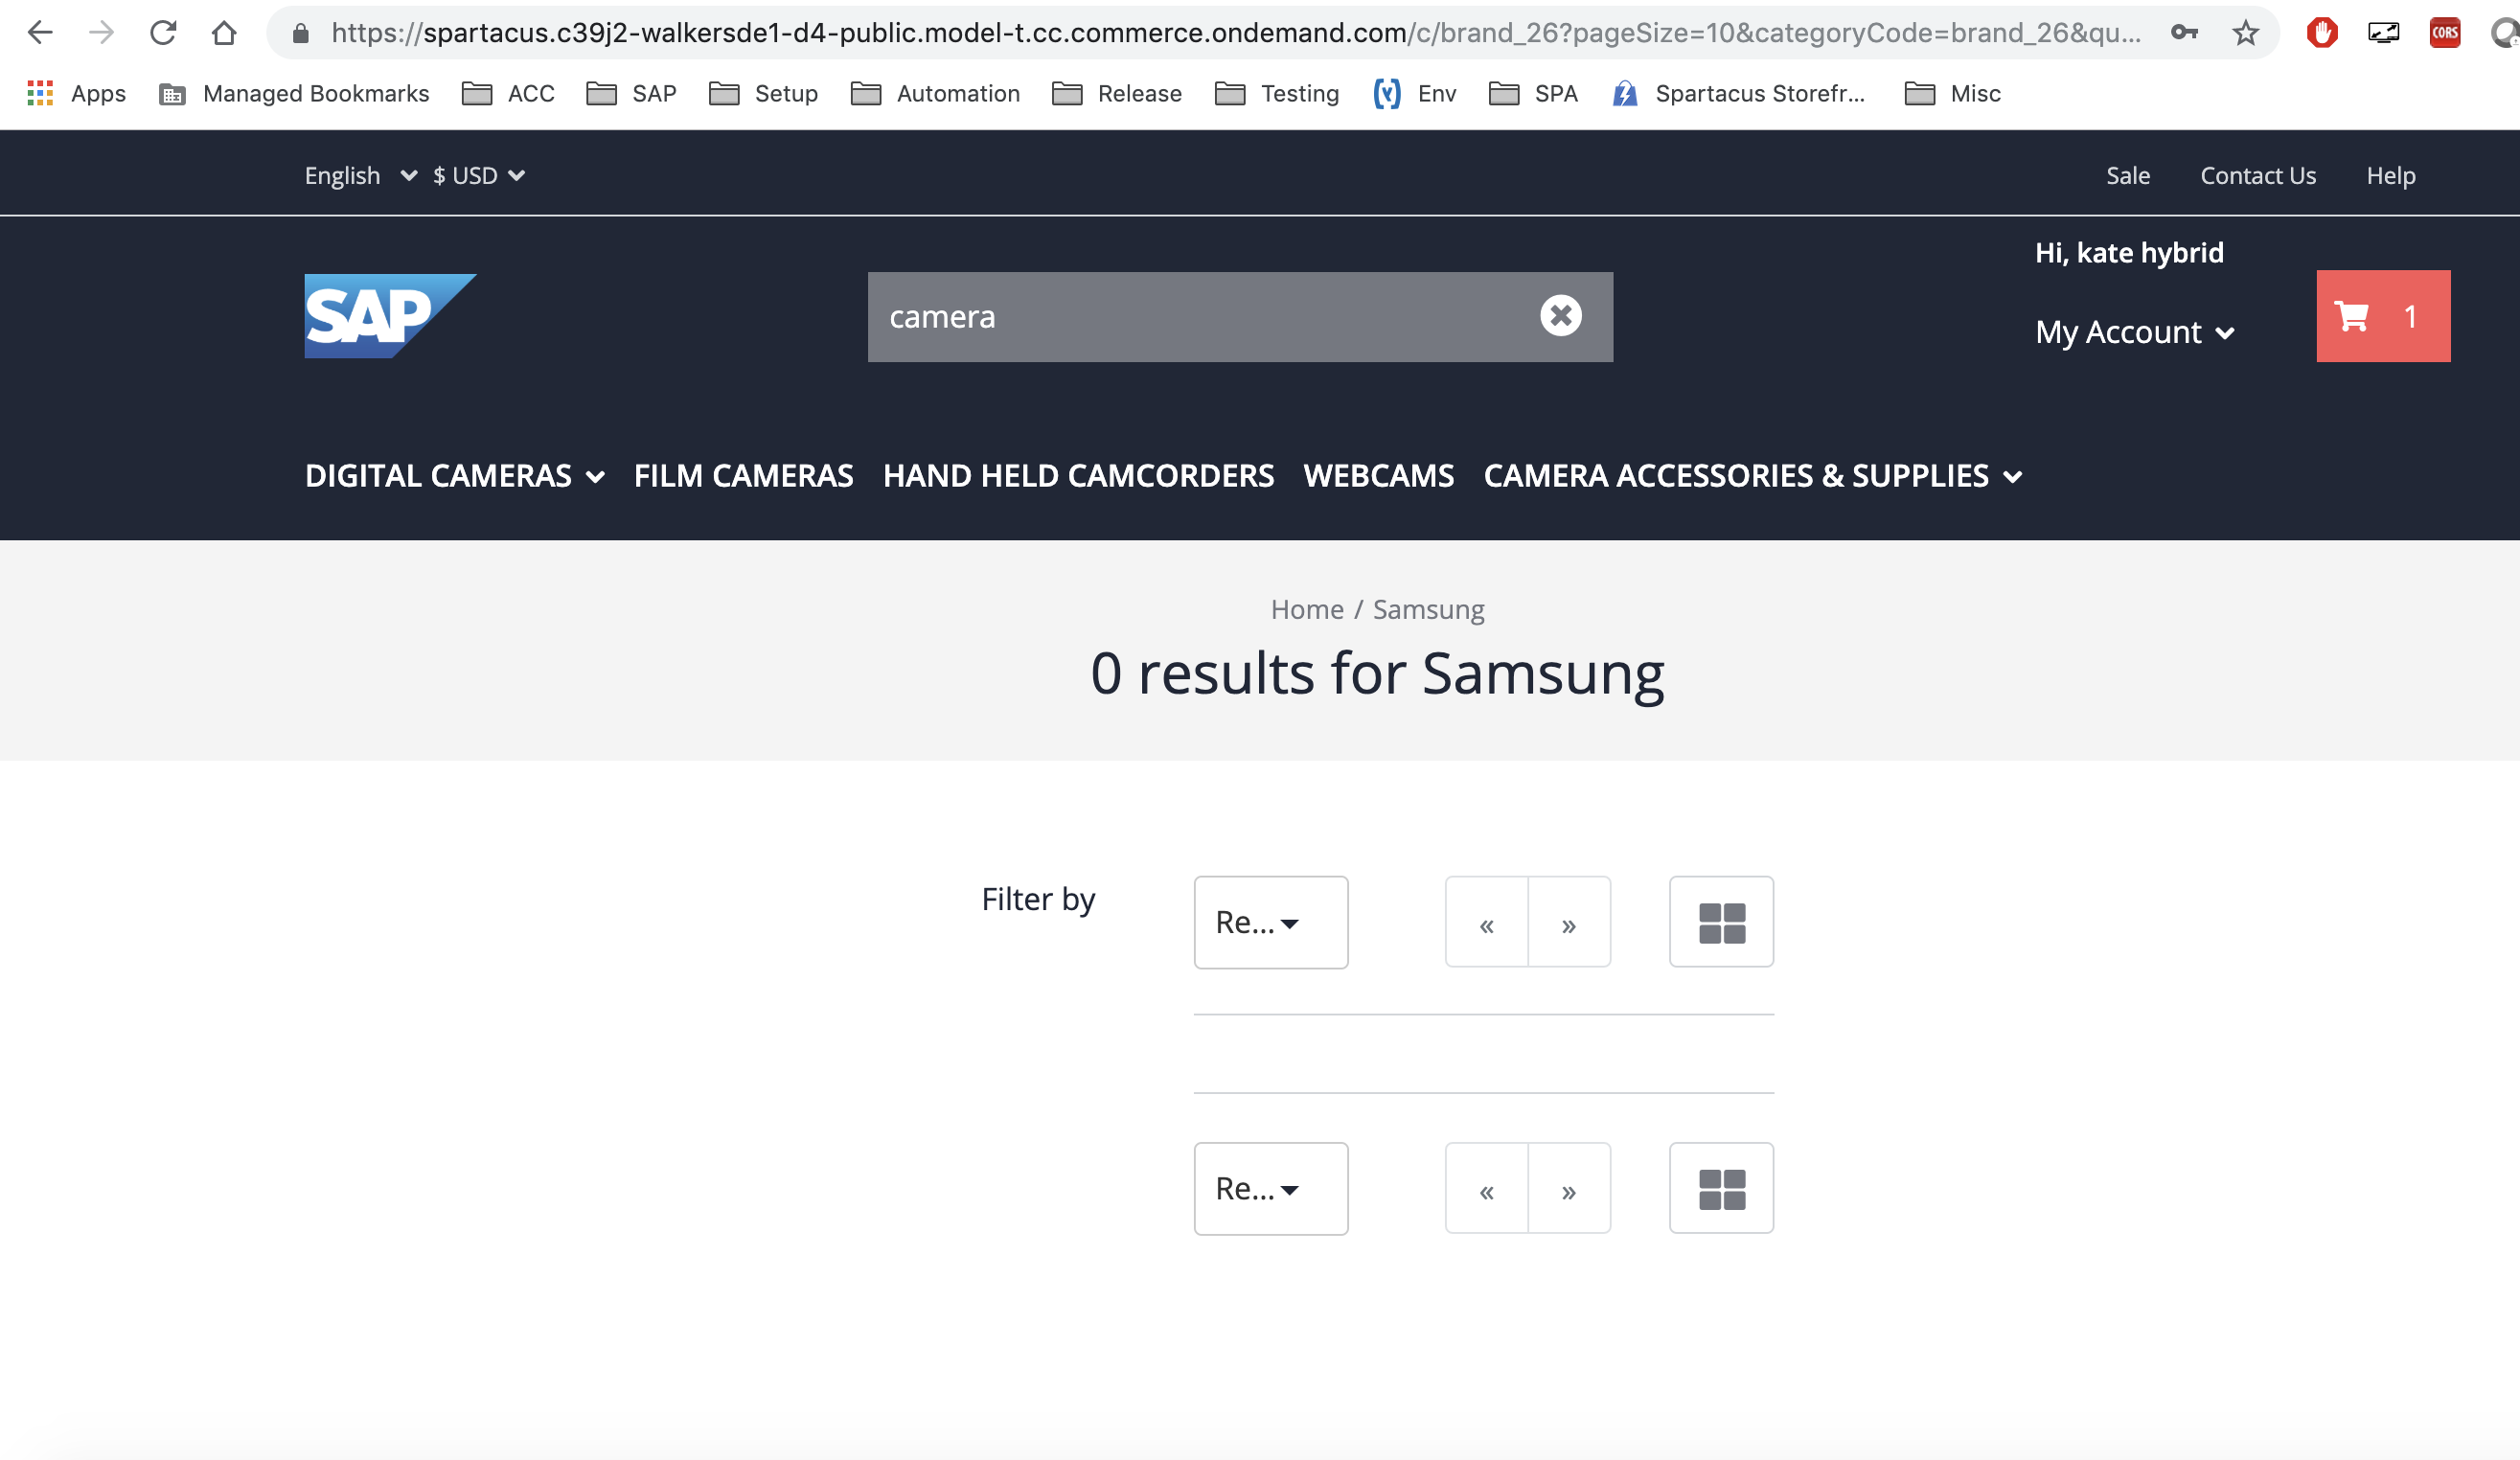
Task: Open the Help link
Action: click(x=2390, y=176)
